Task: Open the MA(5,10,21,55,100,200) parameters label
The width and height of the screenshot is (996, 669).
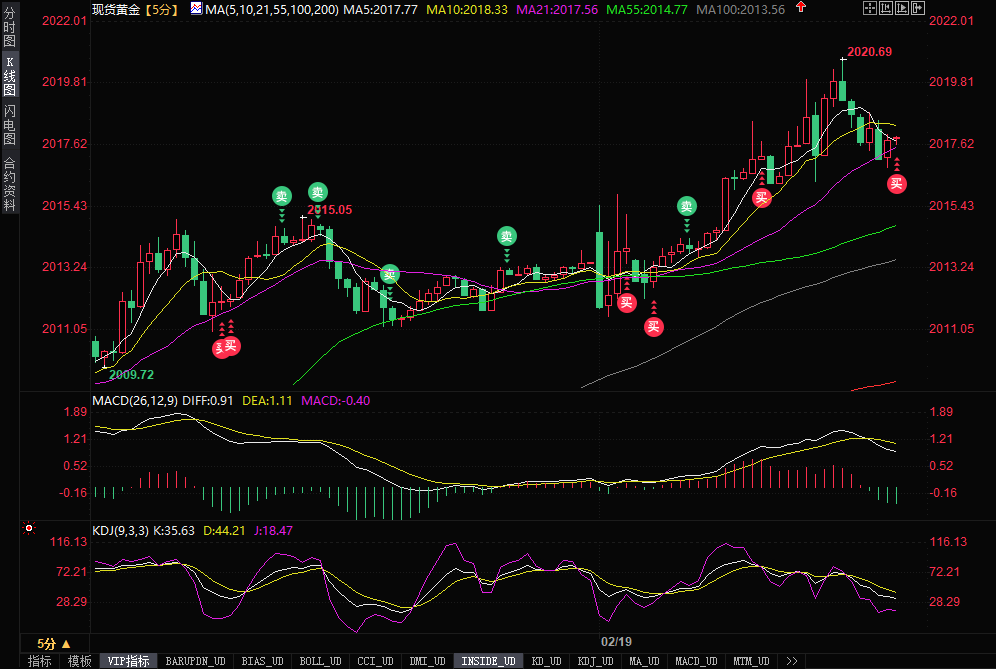Action: [x=271, y=9]
